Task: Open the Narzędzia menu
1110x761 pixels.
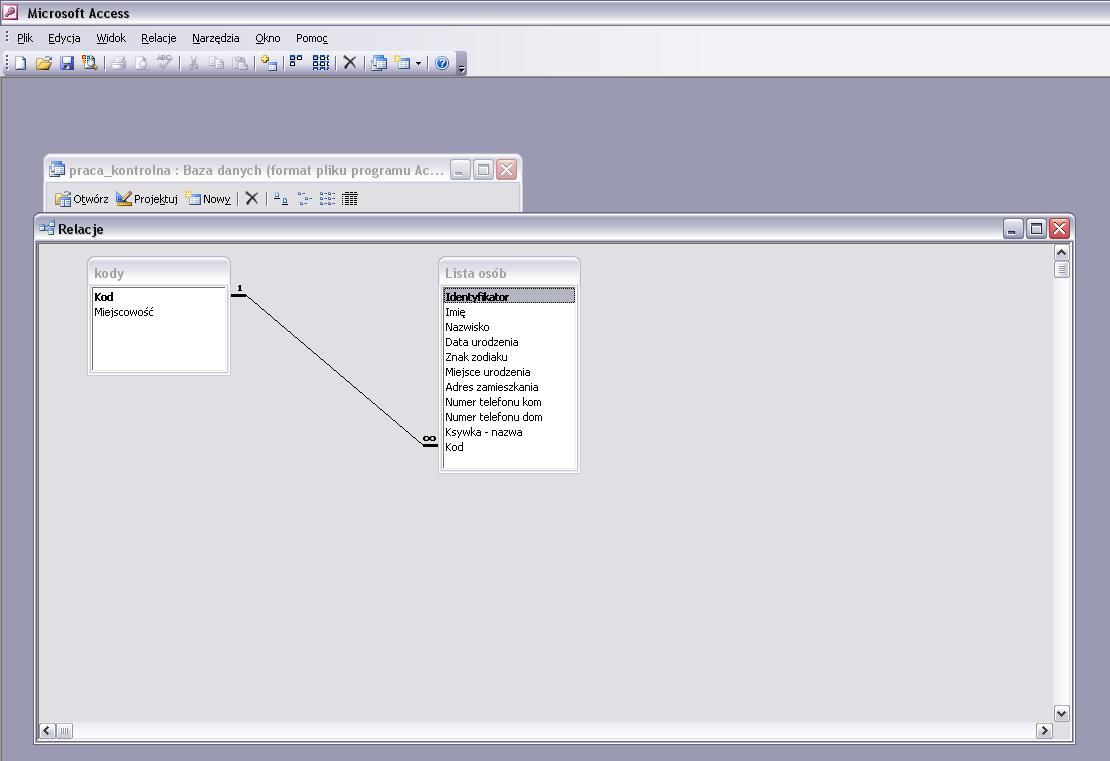Action: 215,38
